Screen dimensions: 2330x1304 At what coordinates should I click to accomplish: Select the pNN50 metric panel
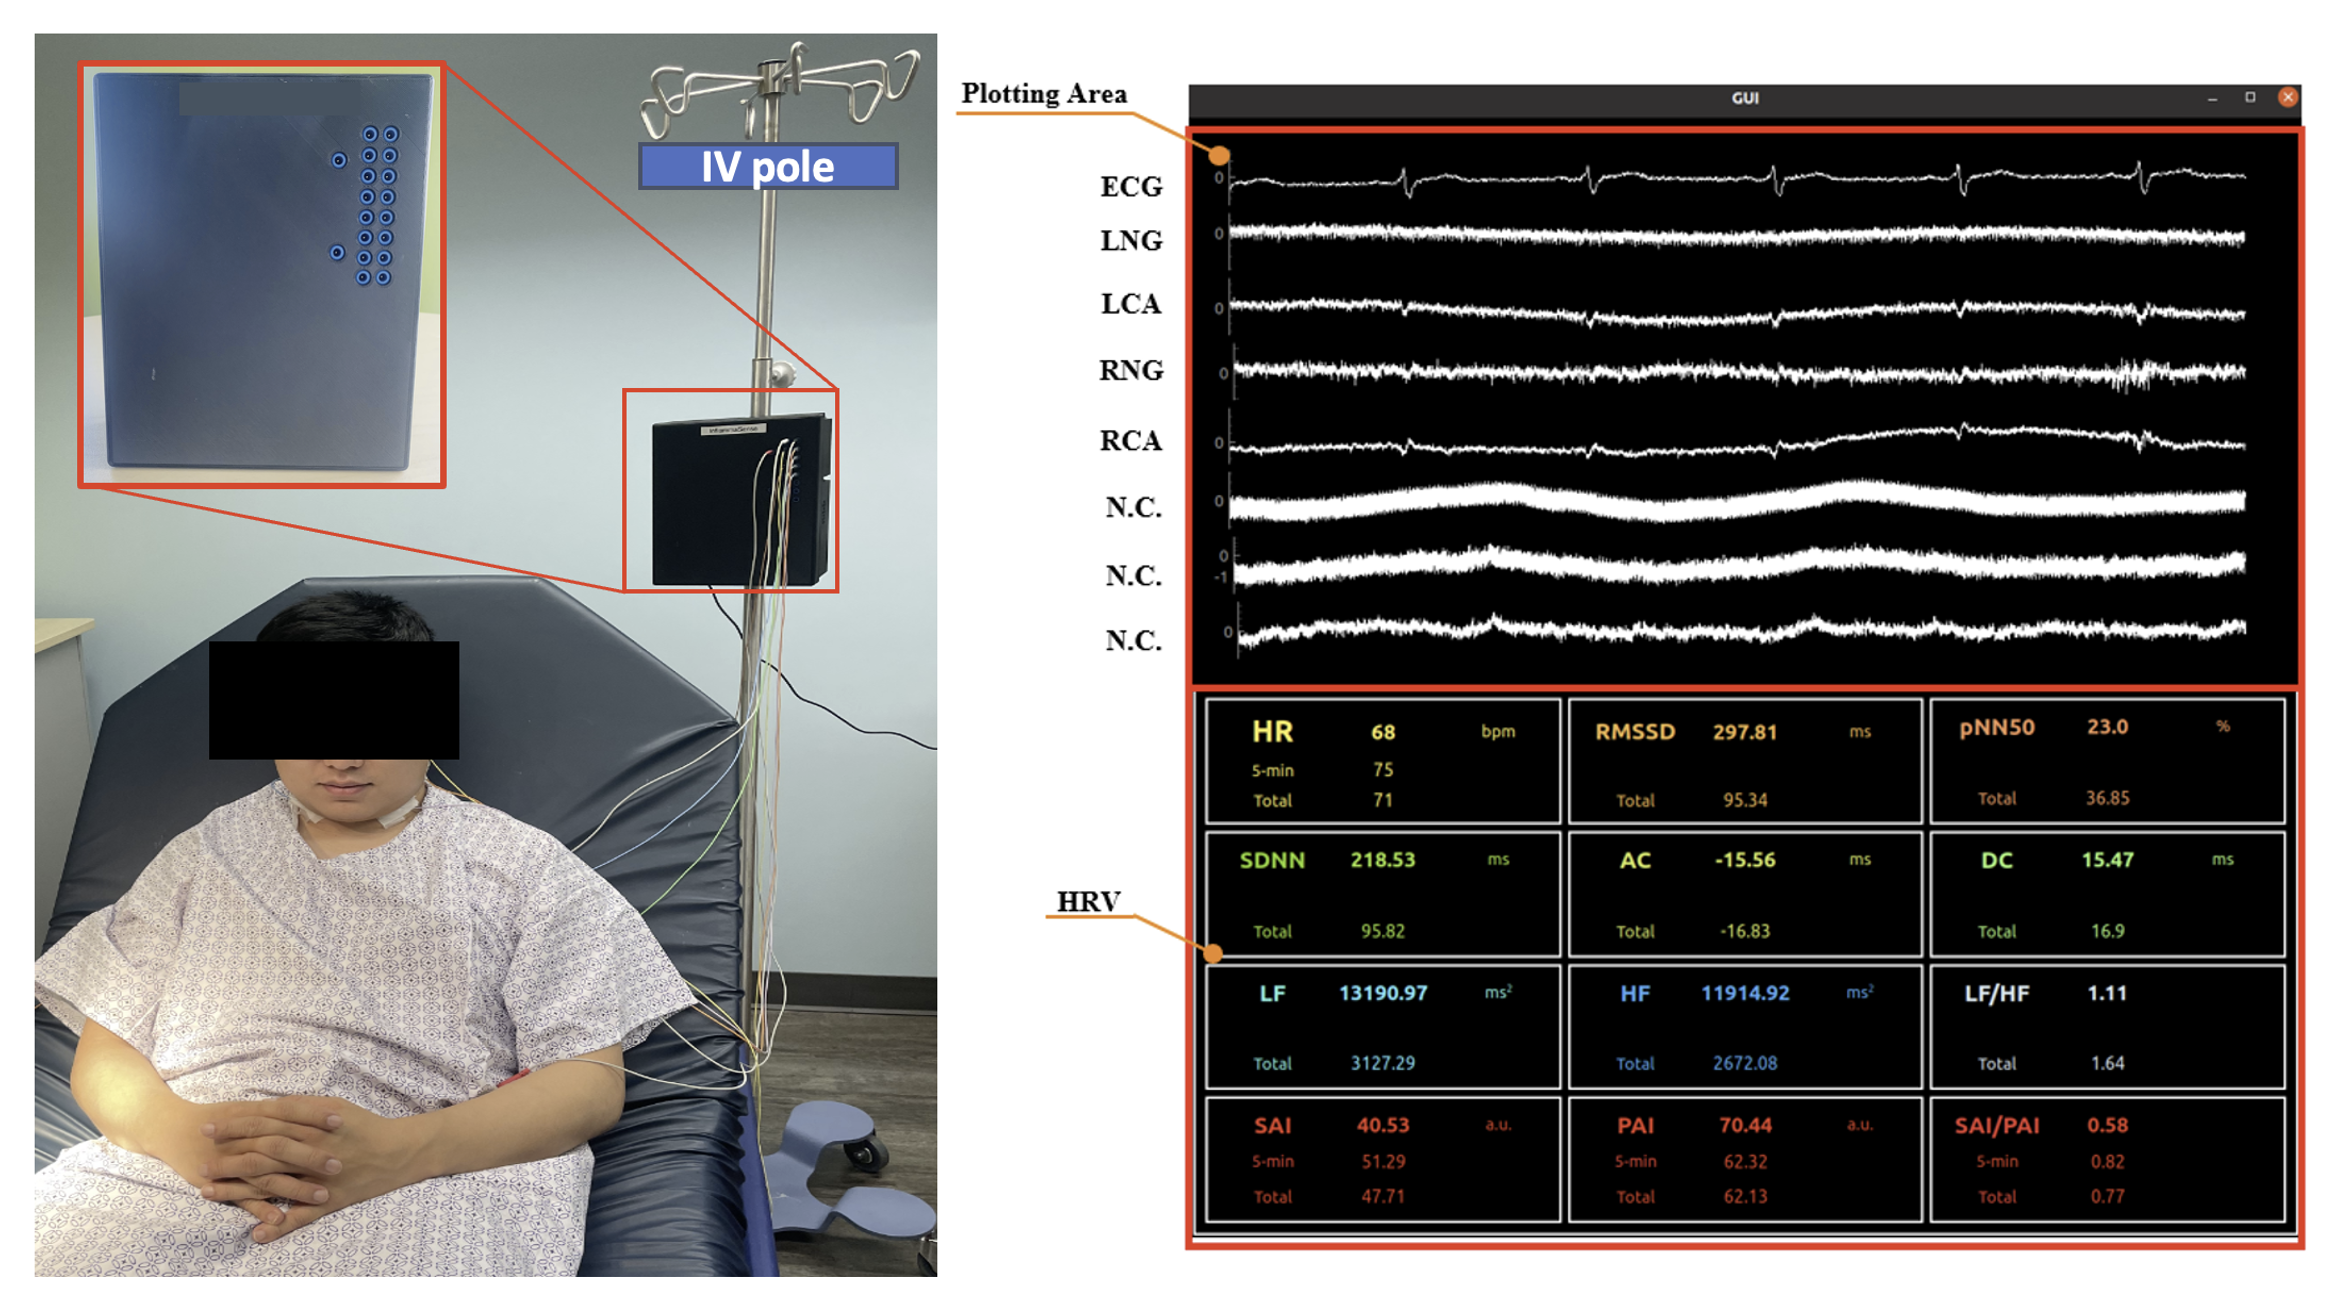[x=2106, y=762]
